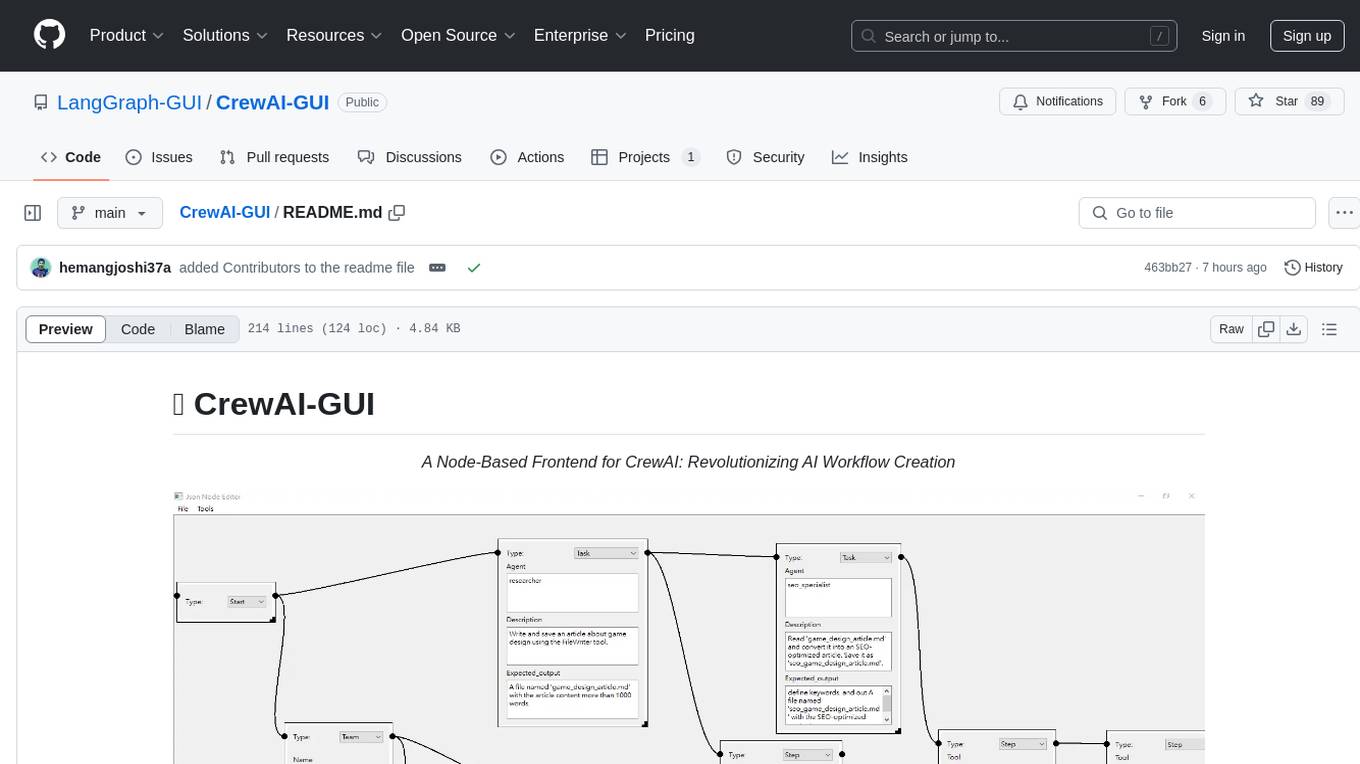
Task: Expand the Open Source menu
Action: [x=458, y=35]
